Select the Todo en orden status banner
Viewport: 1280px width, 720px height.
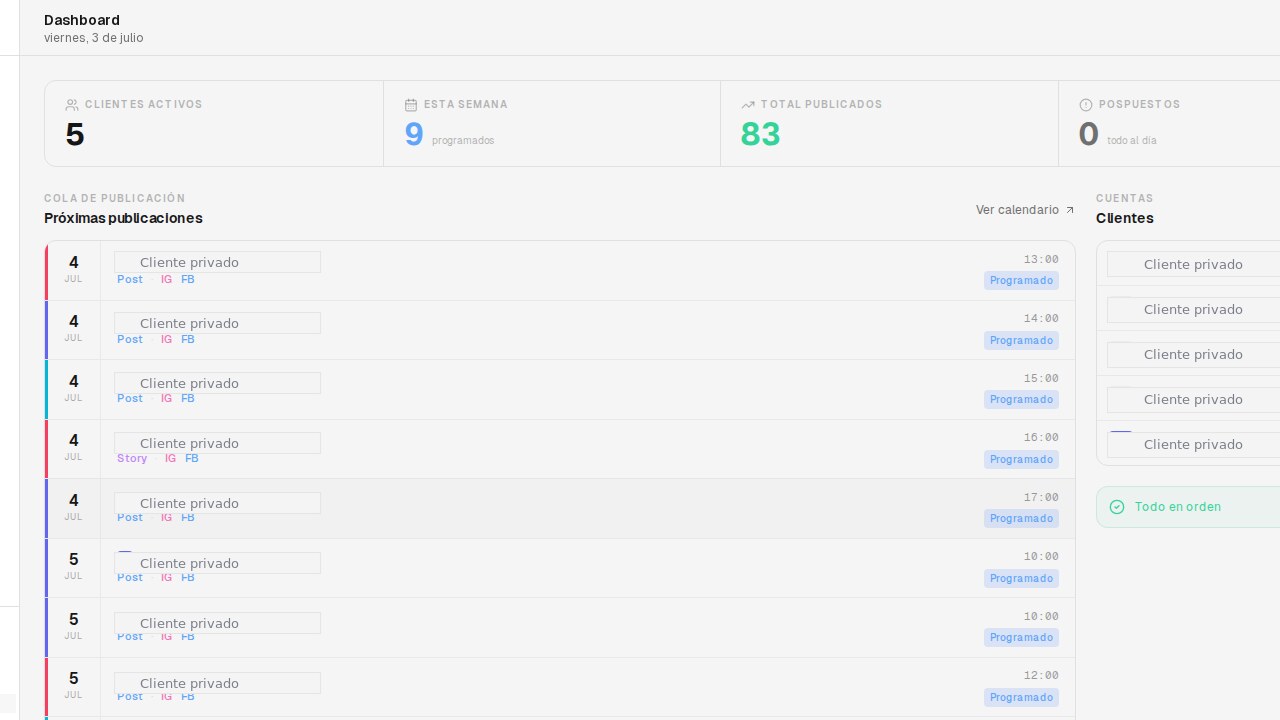[1188, 507]
